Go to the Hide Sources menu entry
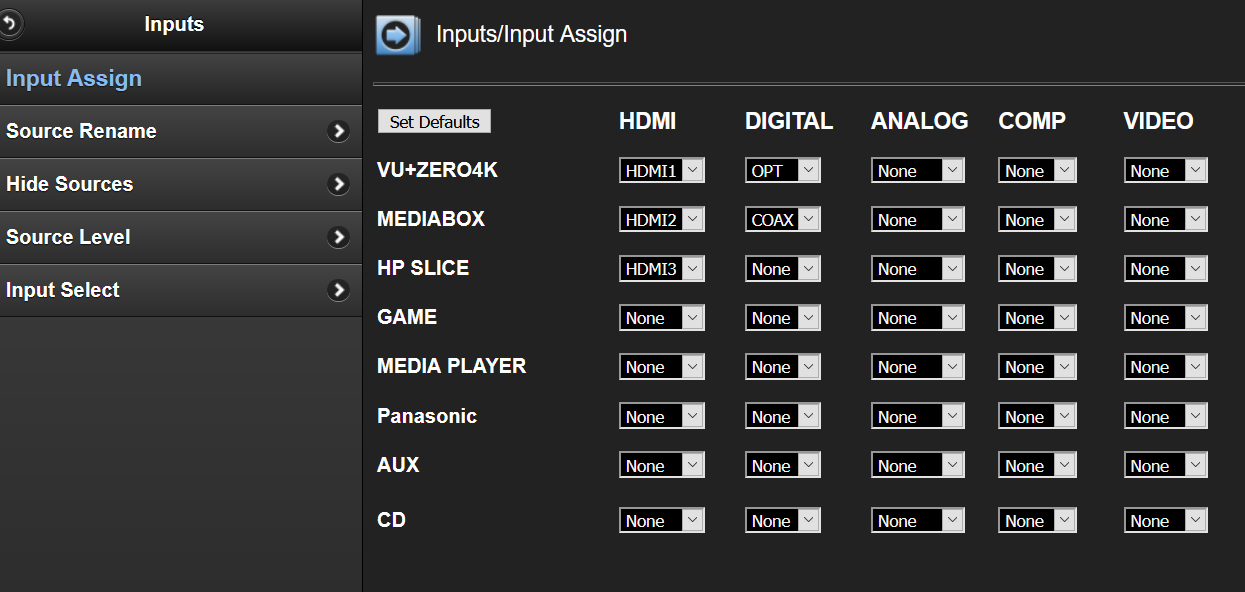 [70, 184]
